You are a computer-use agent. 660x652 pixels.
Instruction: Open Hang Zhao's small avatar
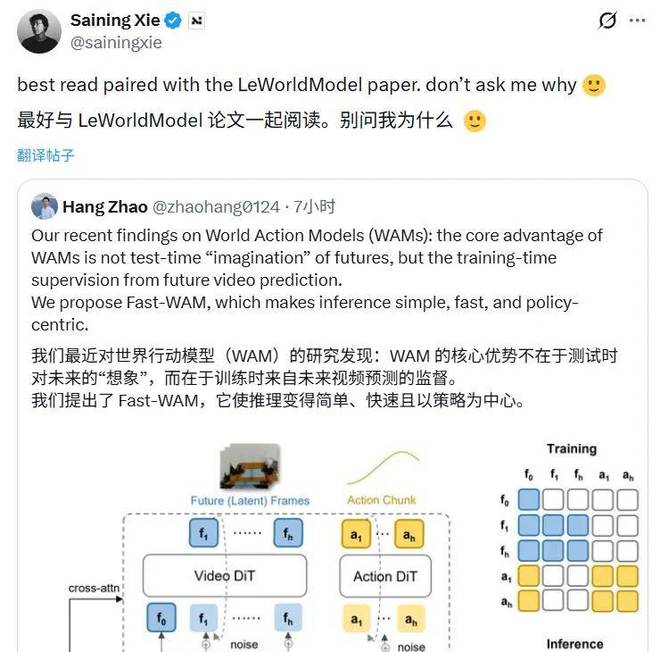(44, 206)
